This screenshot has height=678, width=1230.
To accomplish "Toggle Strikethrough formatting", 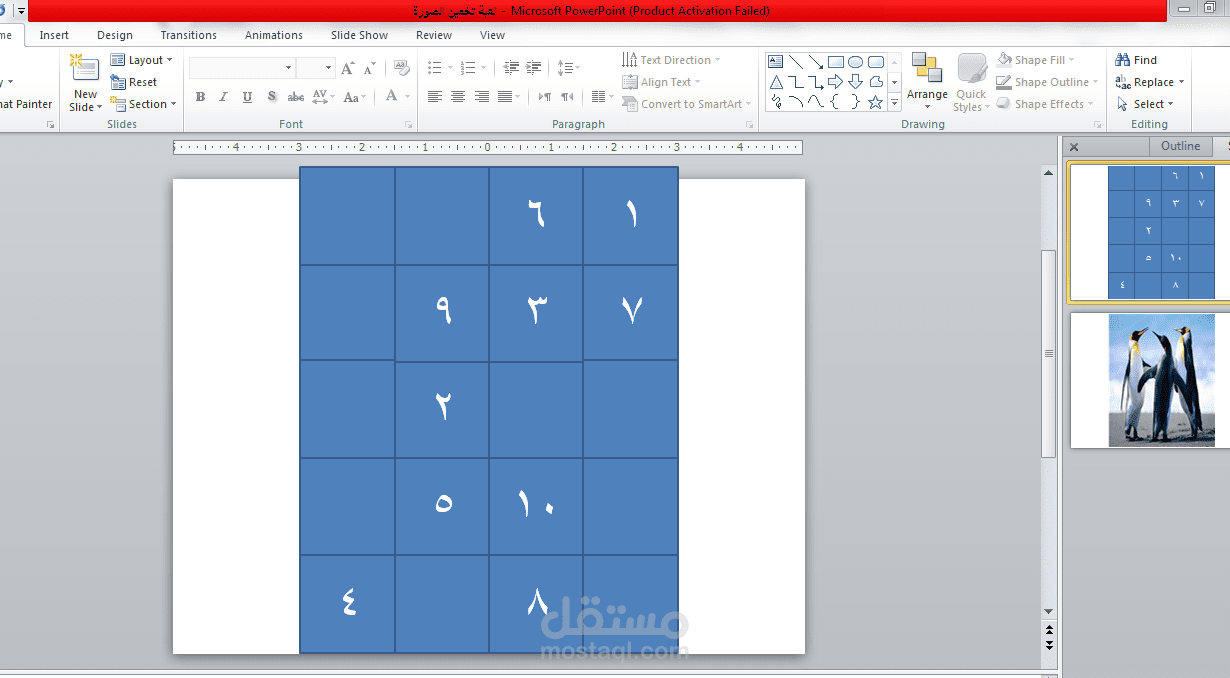I will click(x=296, y=97).
